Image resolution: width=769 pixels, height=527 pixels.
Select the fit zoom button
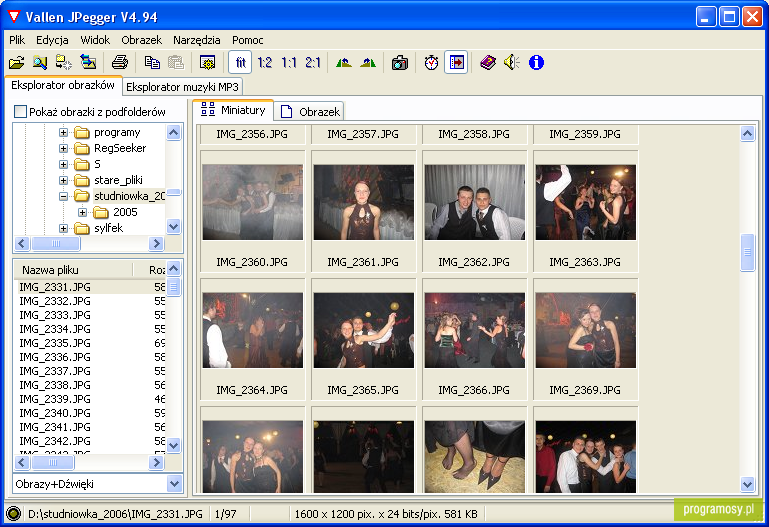coord(240,63)
